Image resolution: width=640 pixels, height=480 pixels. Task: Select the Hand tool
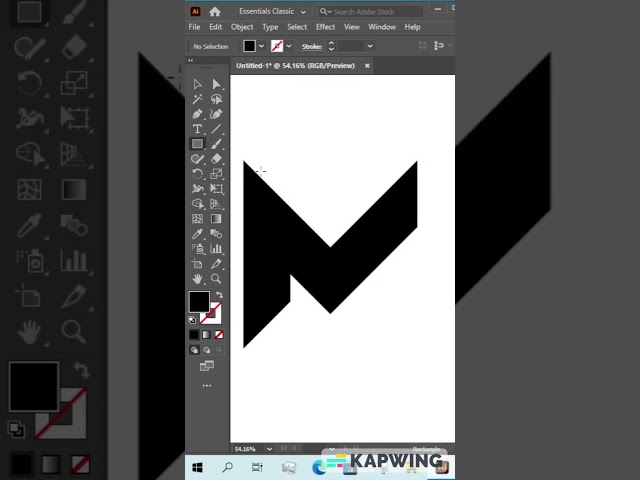click(x=198, y=279)
